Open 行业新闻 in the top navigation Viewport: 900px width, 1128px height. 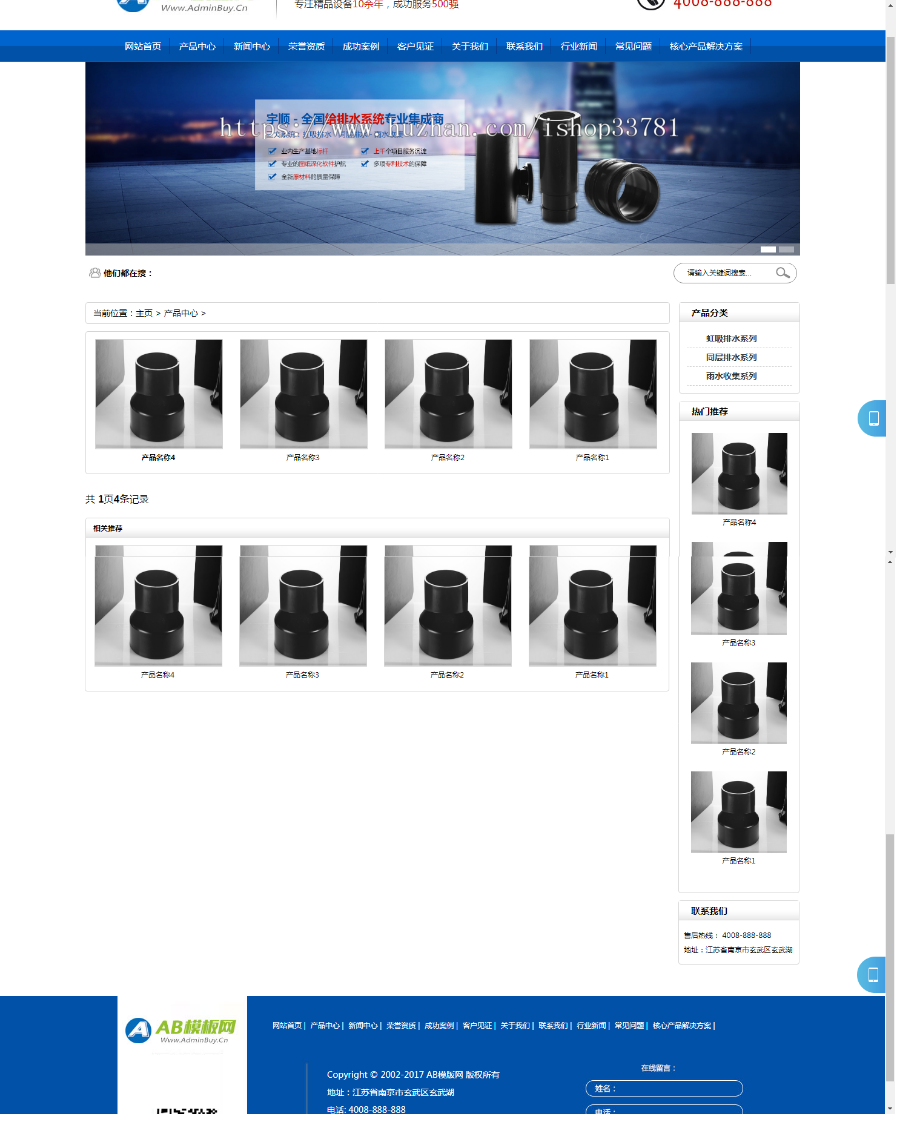click(578, 46)
